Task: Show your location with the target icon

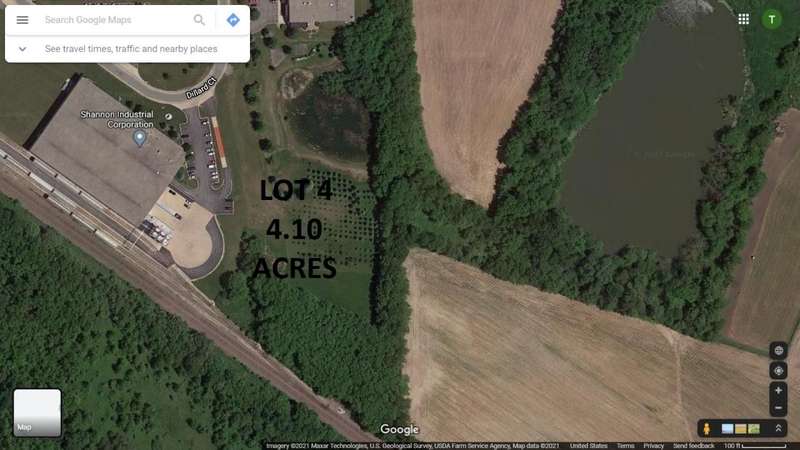Action: pos(779,370)
